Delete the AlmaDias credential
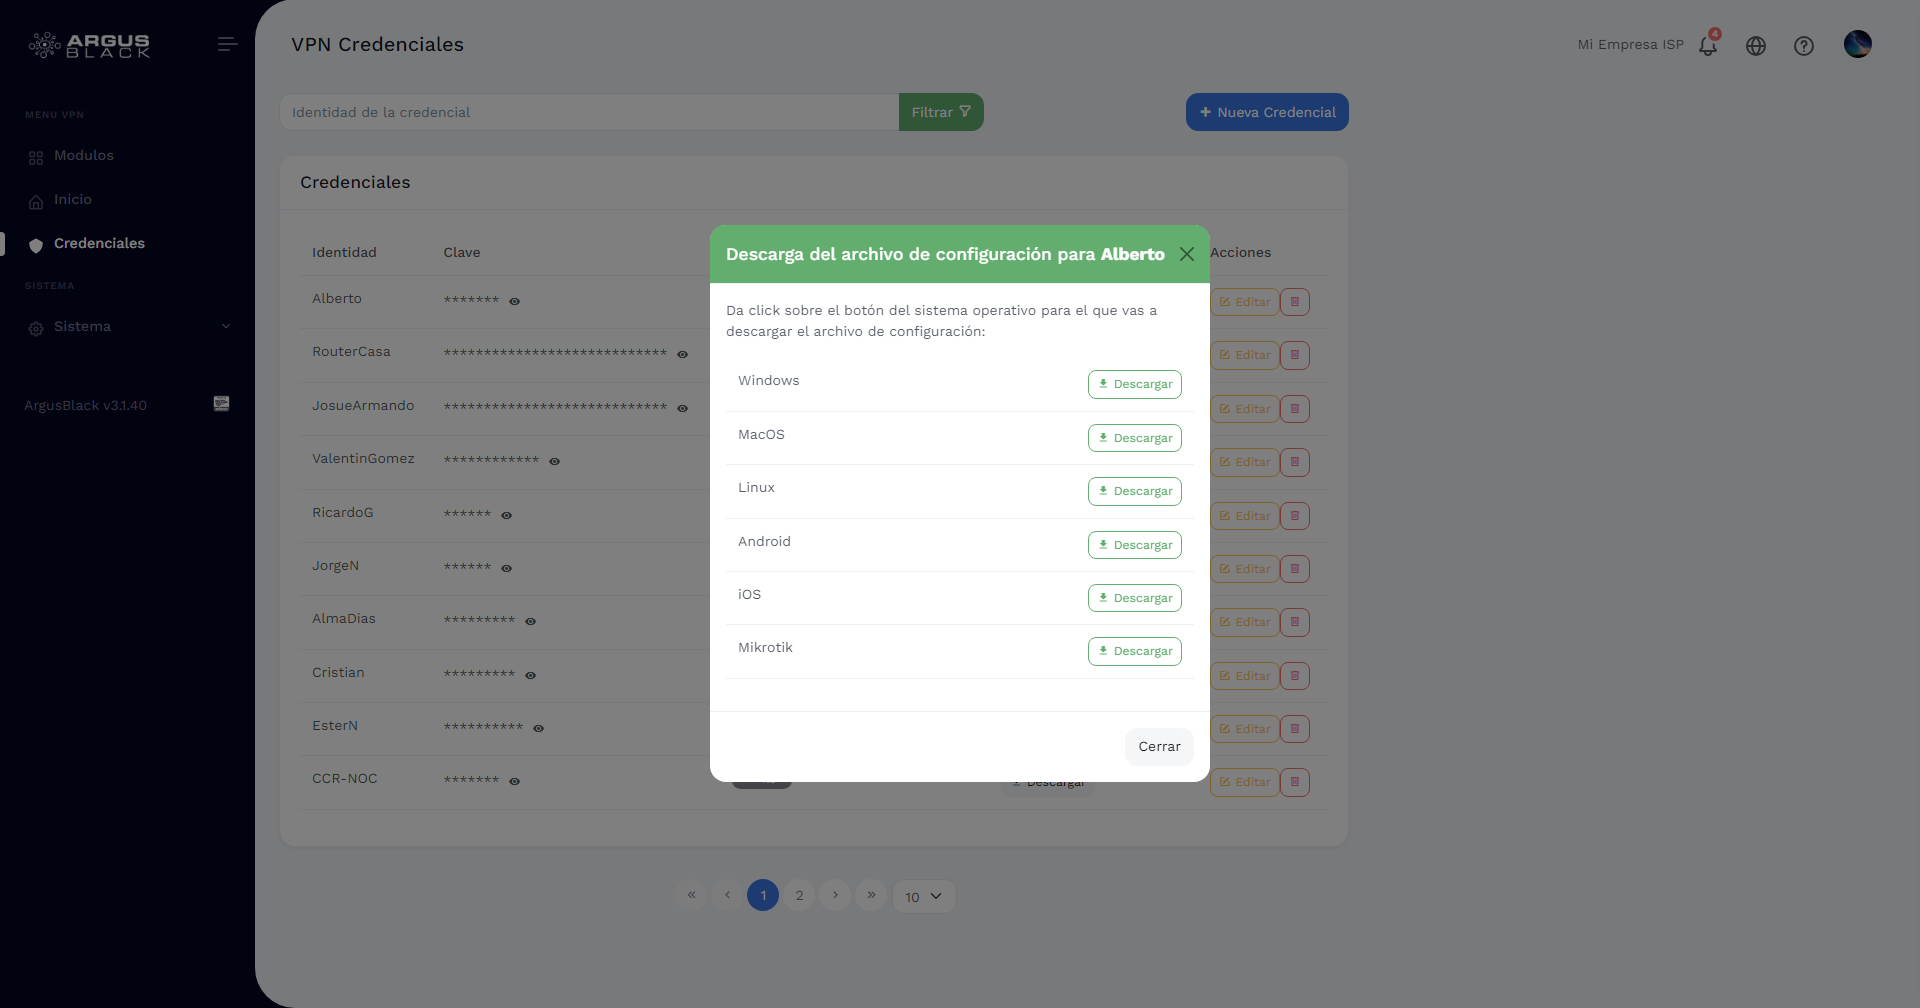The height and width of the screenshot is (1008, 1920). click(x=1295, y=622)
